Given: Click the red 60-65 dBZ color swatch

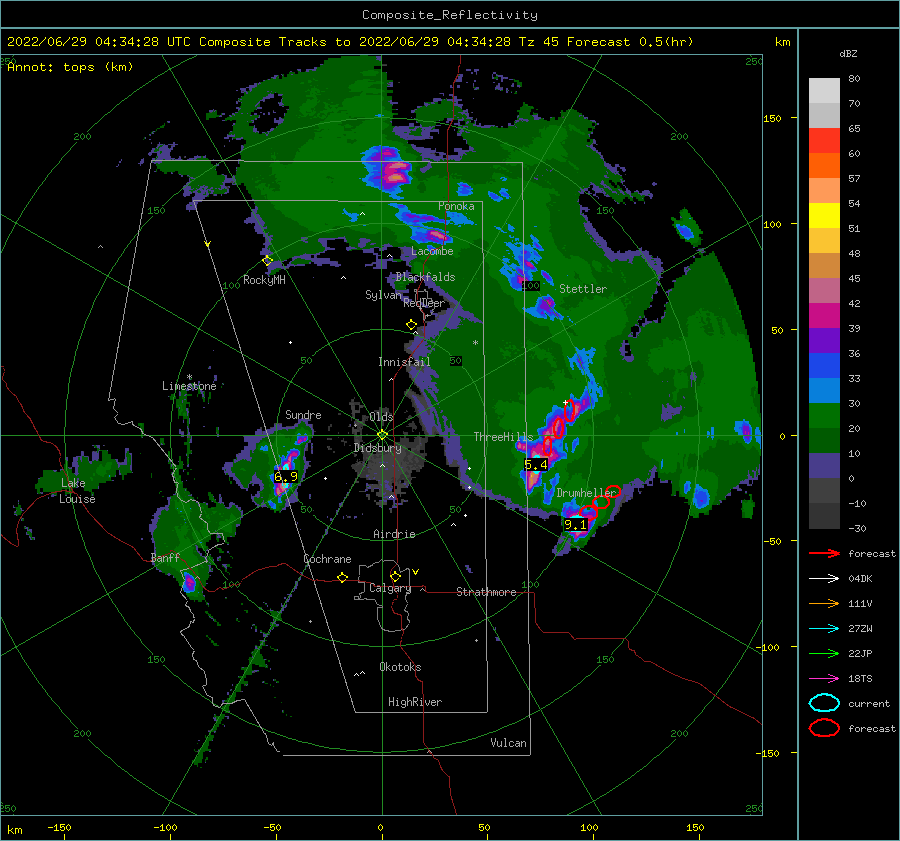Looking at the screenshot, I should (824, 141).
